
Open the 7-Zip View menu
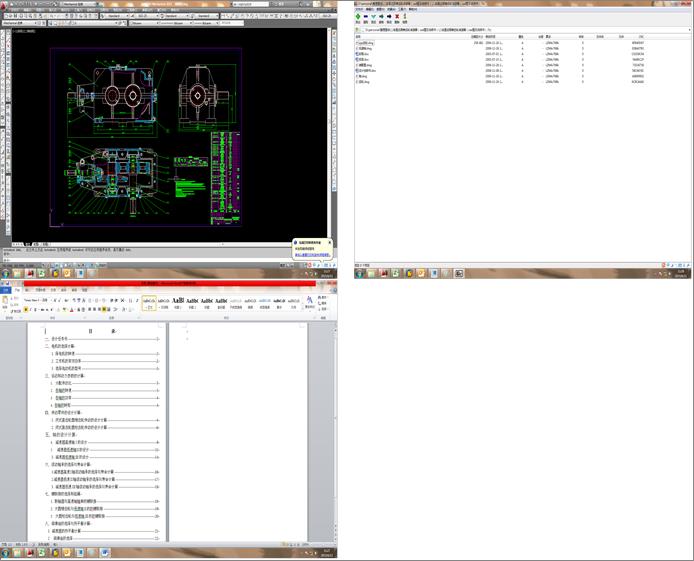(381, 9)
